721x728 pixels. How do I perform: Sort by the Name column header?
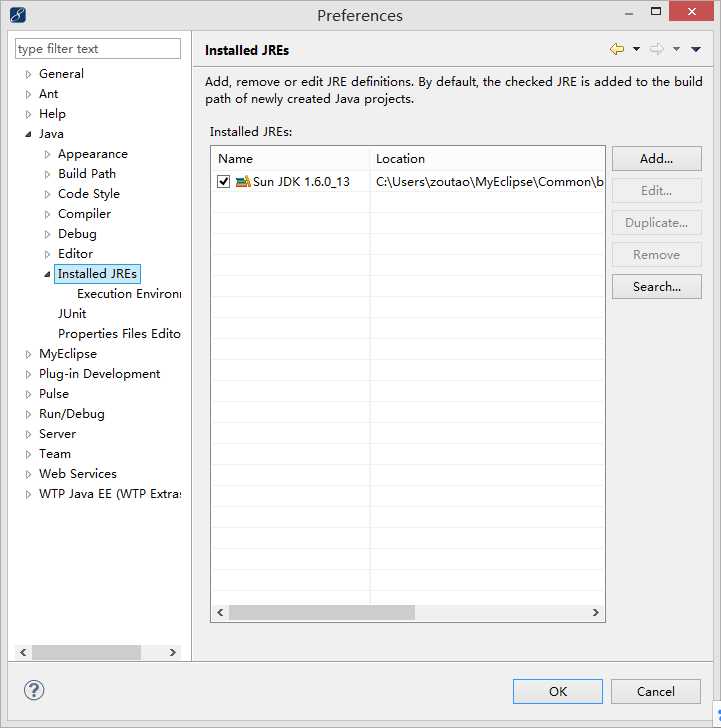pyautogui.click(x=291, y=159)
